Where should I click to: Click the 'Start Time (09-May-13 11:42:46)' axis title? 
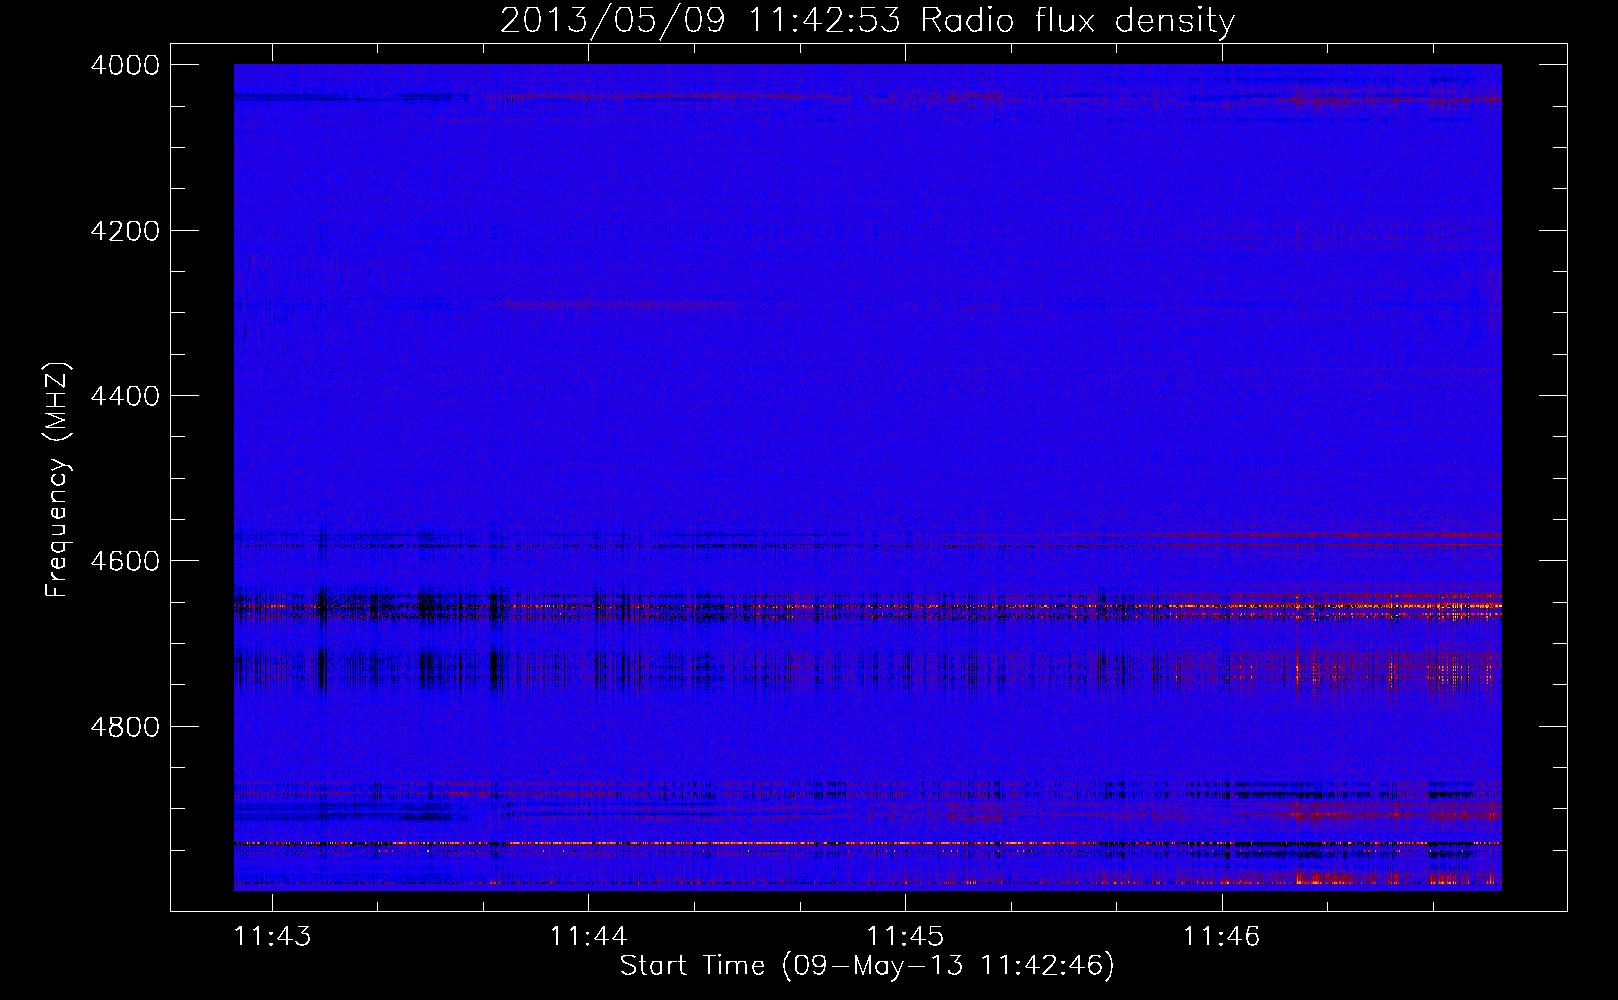867,966
